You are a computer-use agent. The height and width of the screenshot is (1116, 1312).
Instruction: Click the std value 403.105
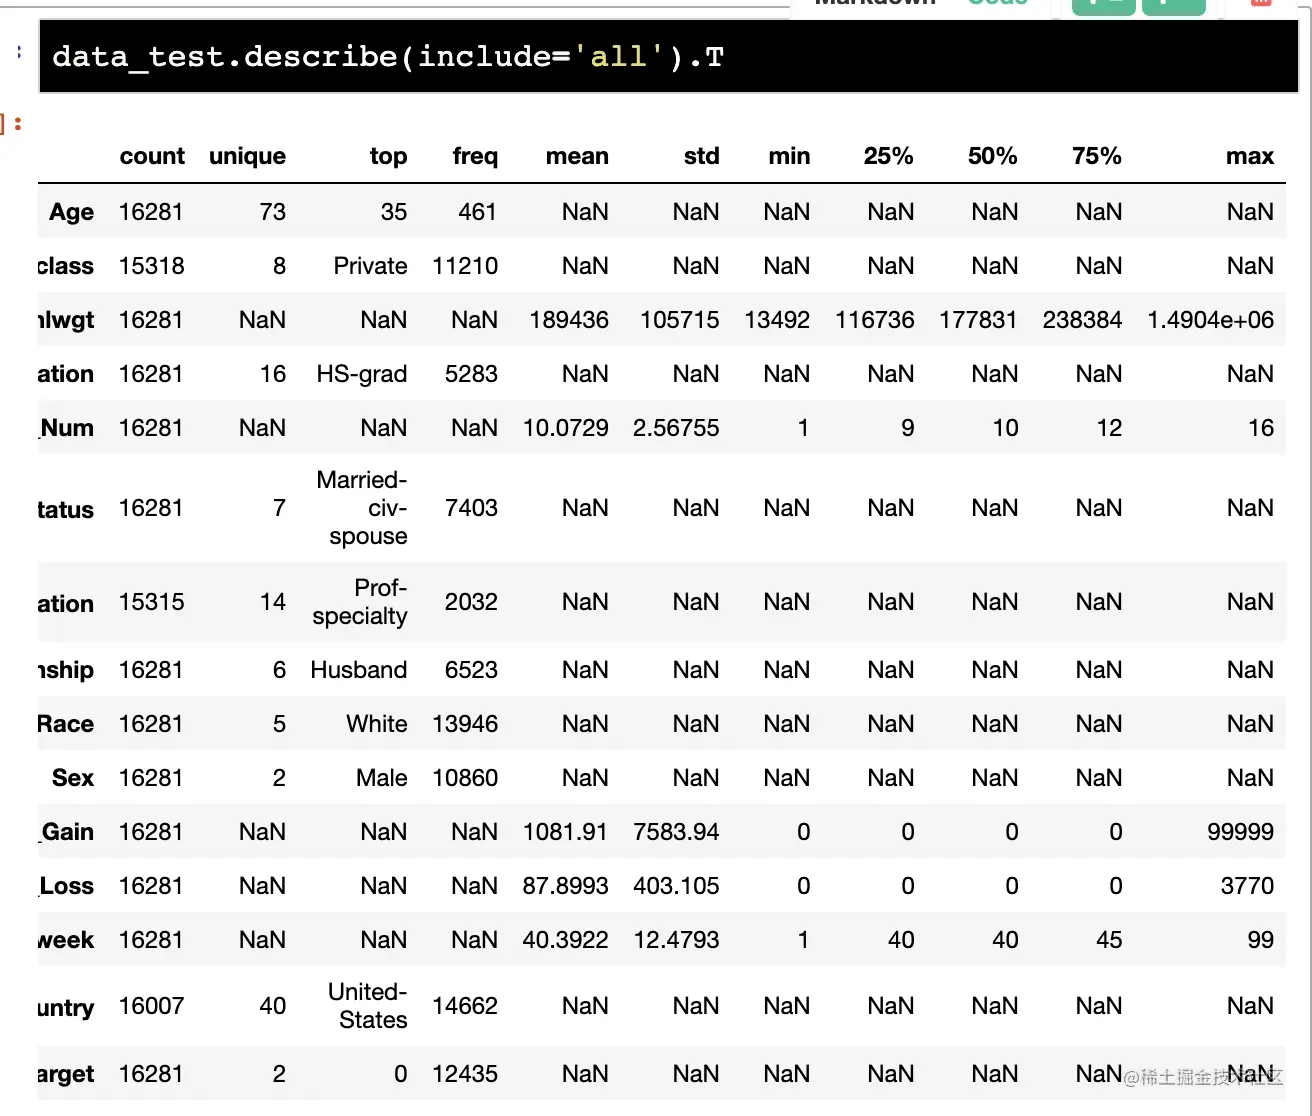[x=676, y=886]
